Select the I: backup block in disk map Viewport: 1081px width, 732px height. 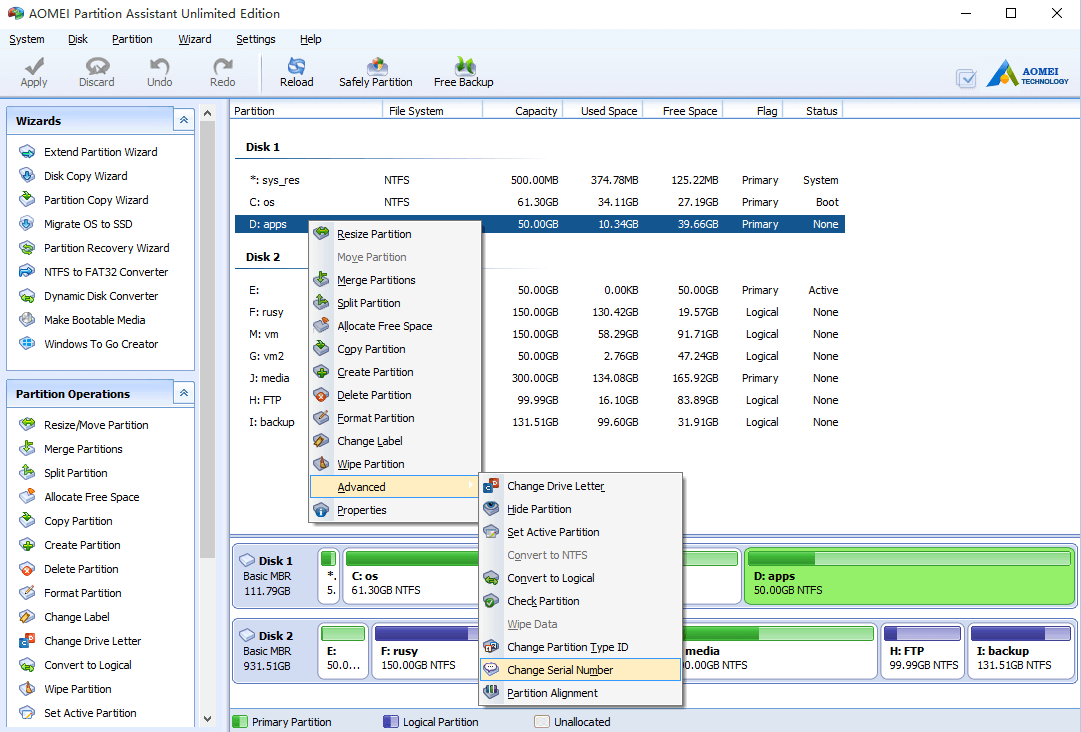tap(1022, 651)
